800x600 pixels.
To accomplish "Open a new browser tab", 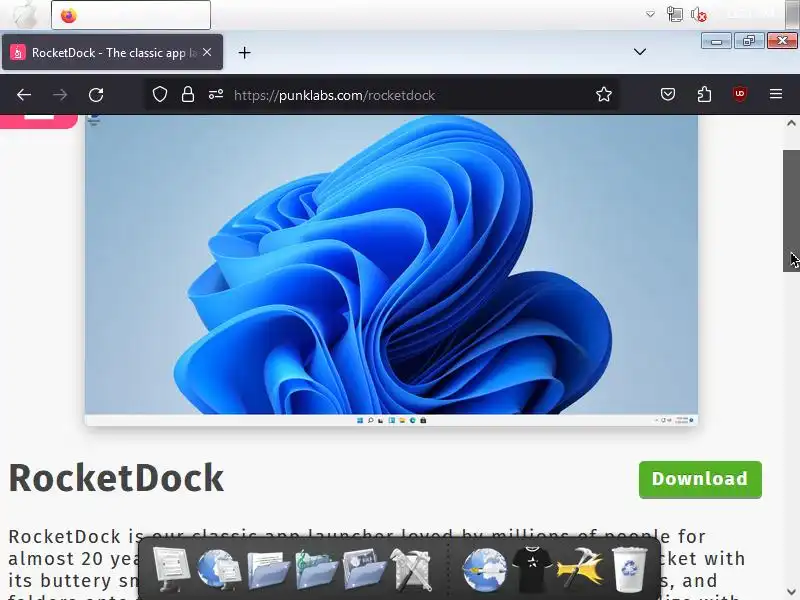I will tap(244, 53).
